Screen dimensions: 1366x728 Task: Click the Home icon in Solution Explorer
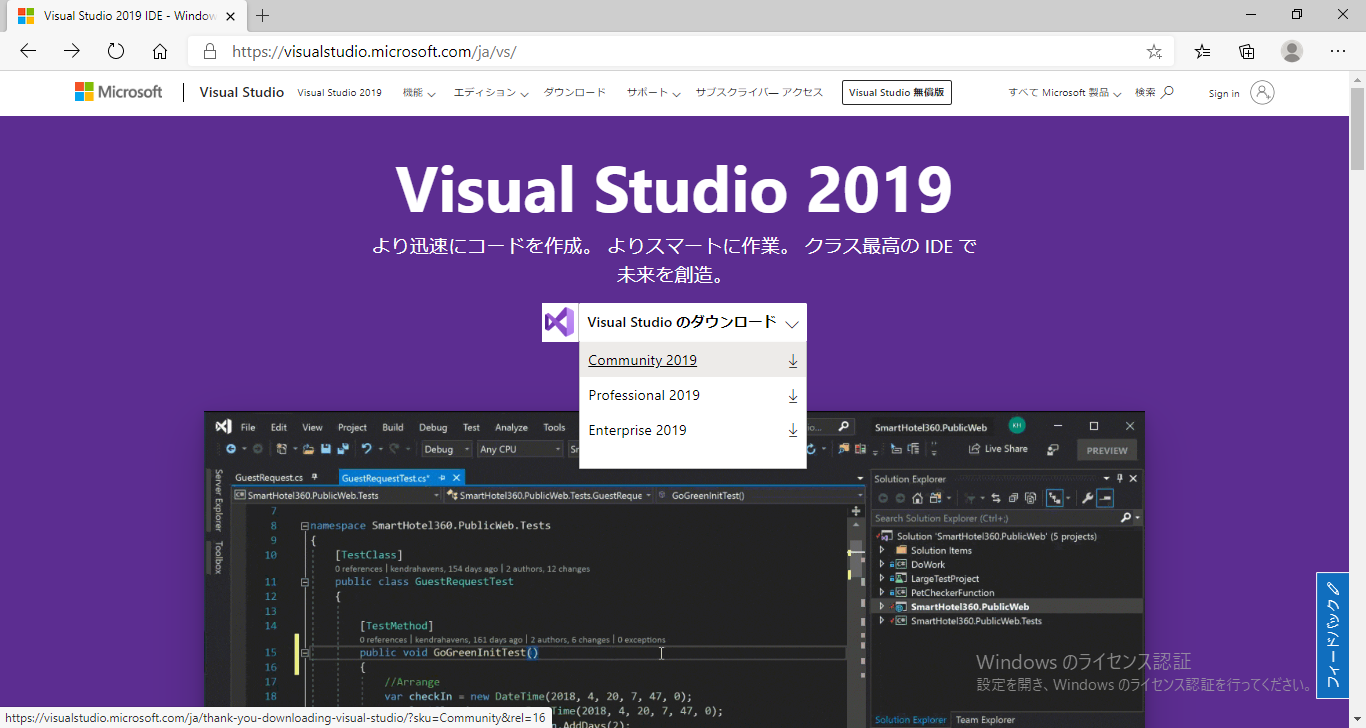(x=917, y=499)
